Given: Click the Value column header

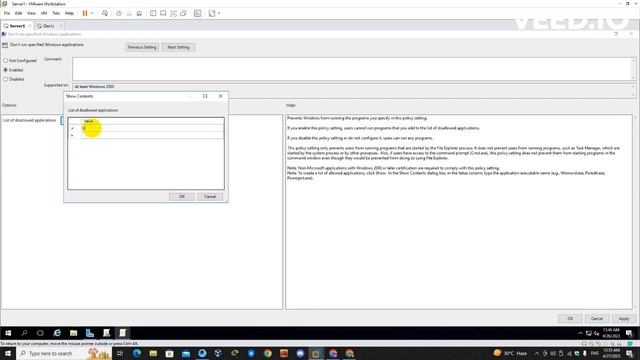Looking at the screenshot, I should tap(152, 121).
